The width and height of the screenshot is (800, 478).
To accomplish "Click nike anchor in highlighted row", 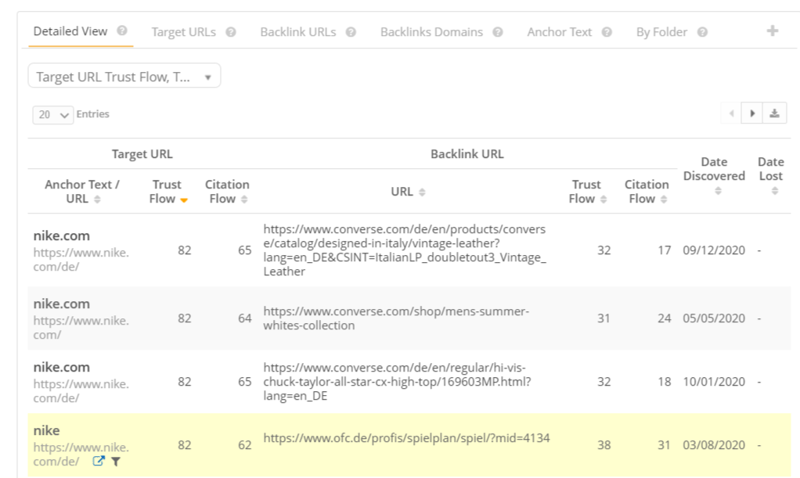I will tap(46, 431).
